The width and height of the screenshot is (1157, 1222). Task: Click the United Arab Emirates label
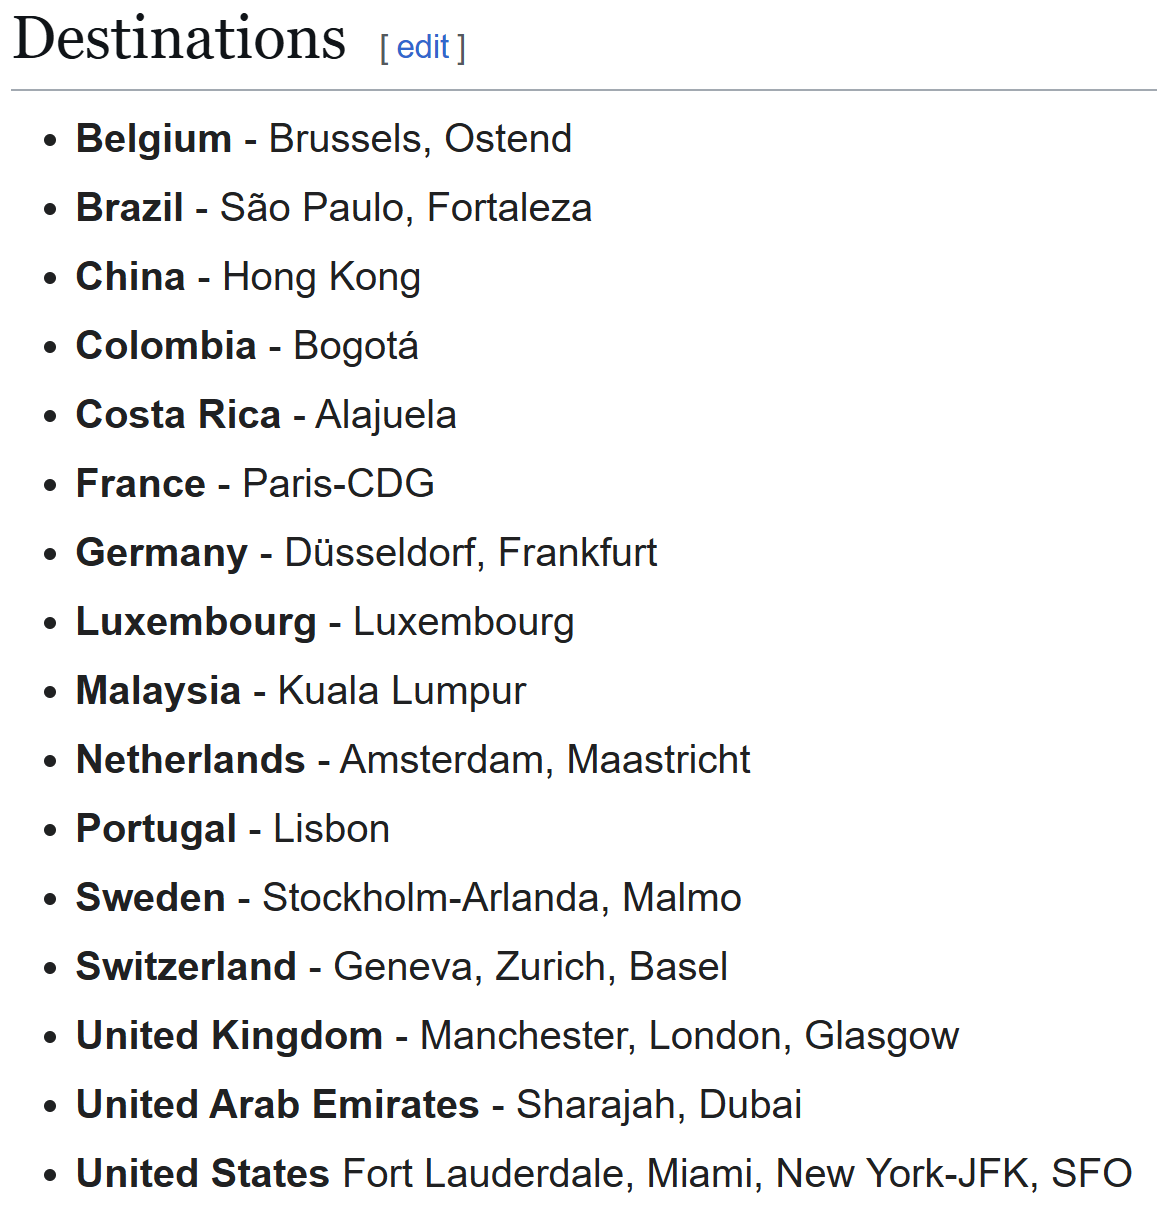point(278,1105)
